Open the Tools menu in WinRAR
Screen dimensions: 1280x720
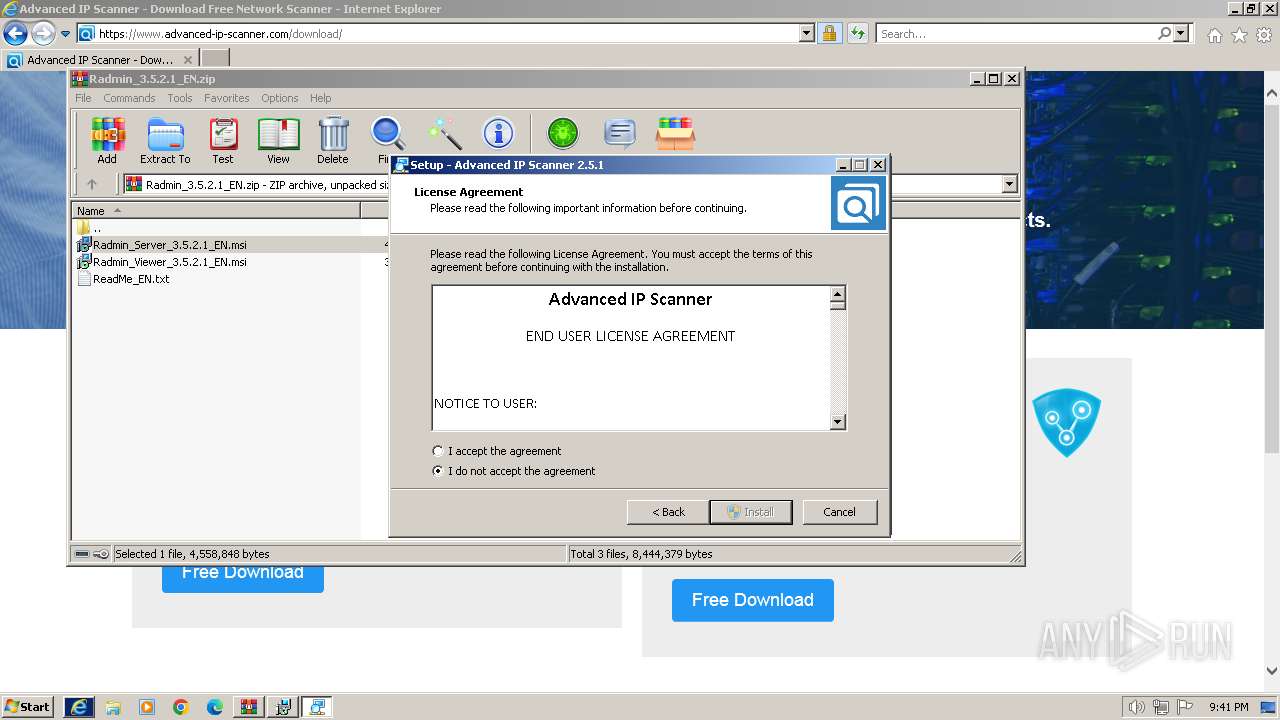coord(180,98)
